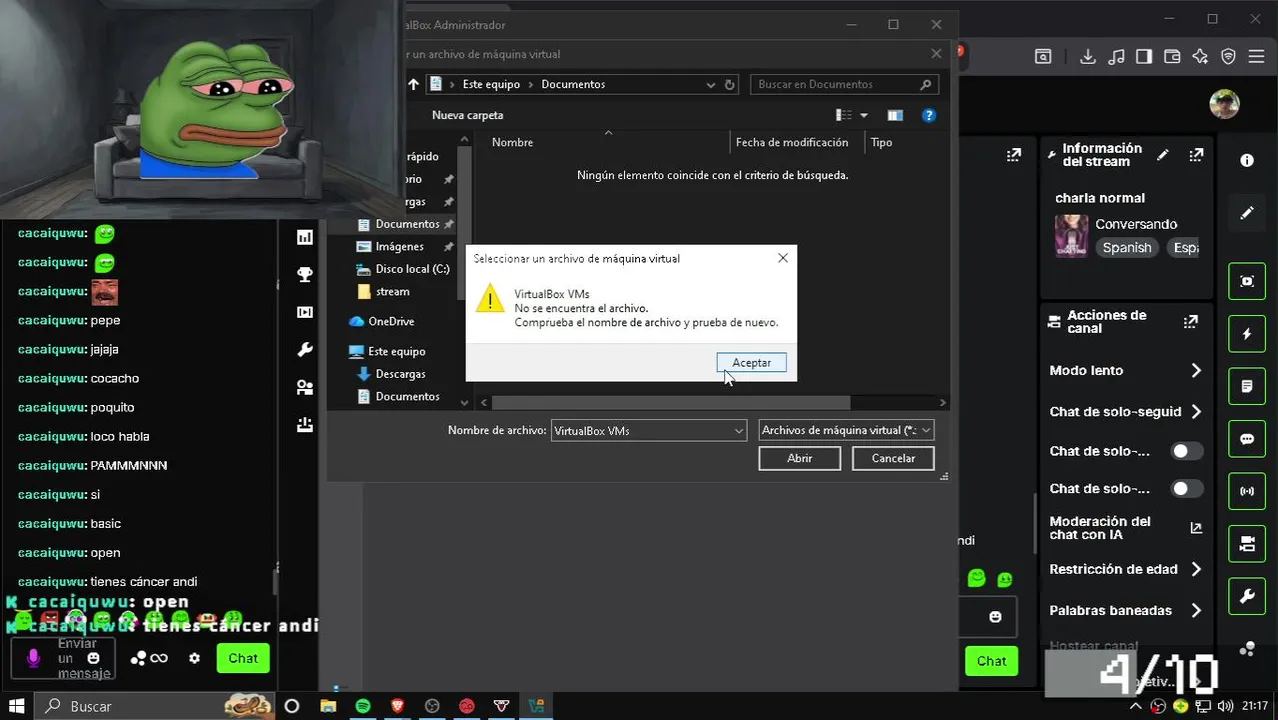Image resolution: width=1278 pixels, height=720 pixels.
Task: Expand the Modo lento option
Action: (1196, 370)
